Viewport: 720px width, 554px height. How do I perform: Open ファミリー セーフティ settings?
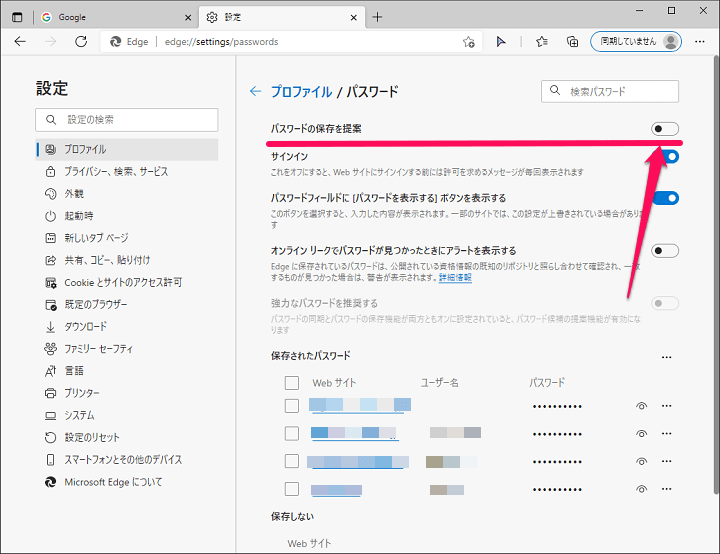point(127,349)
